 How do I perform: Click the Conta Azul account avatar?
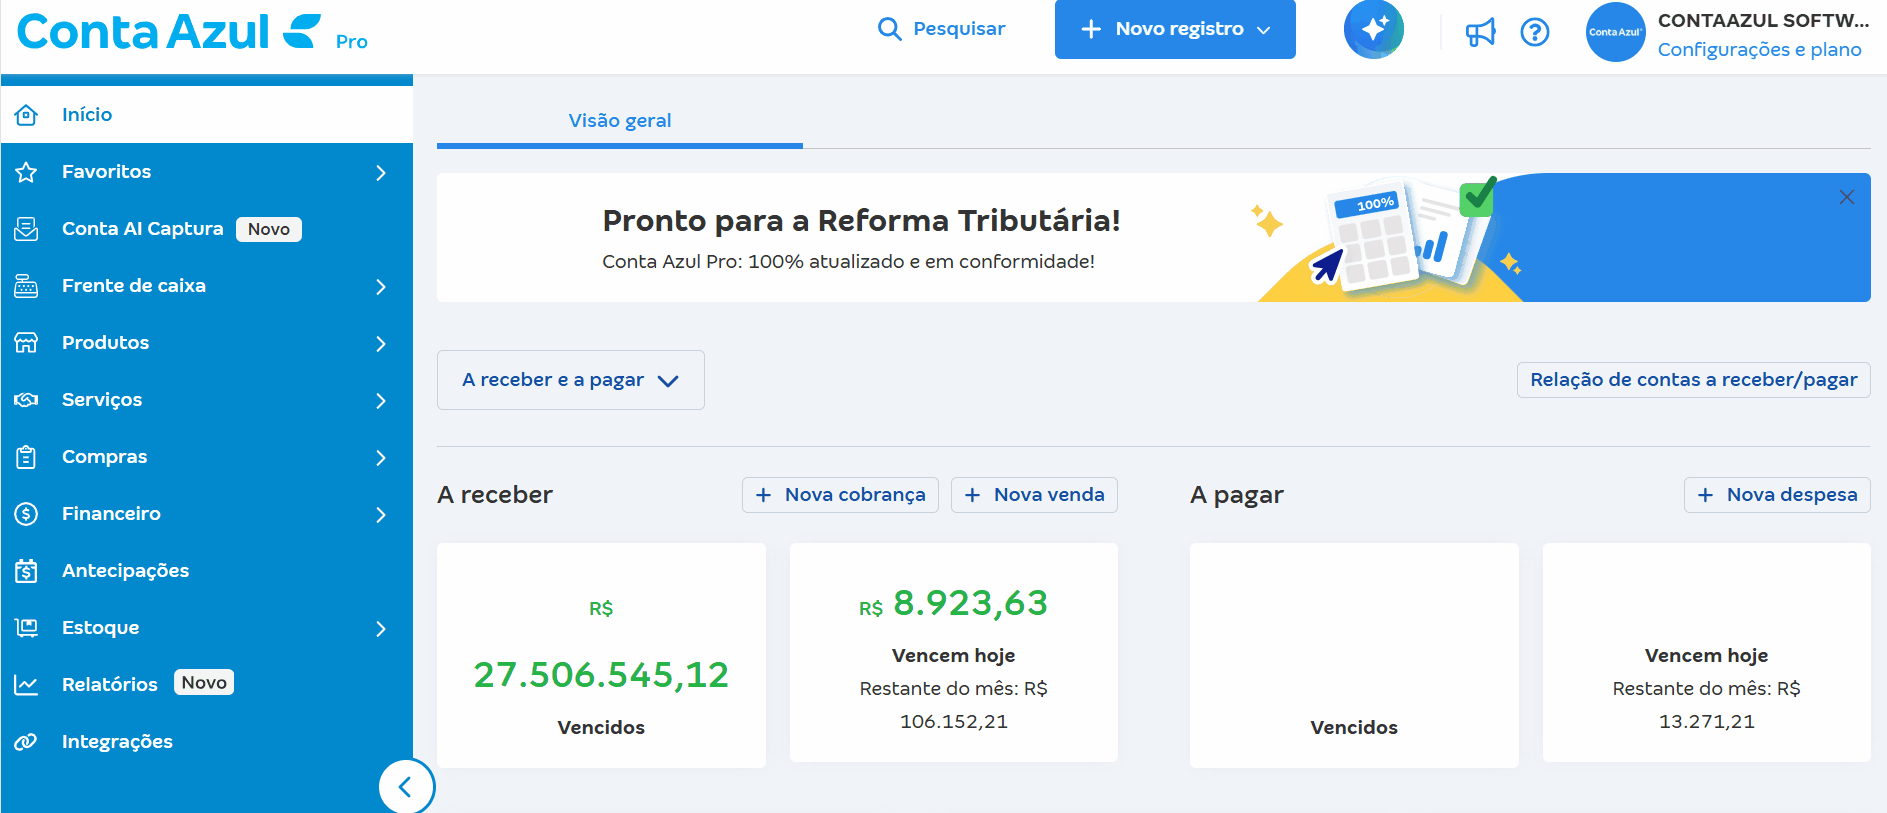[1615, 32]
